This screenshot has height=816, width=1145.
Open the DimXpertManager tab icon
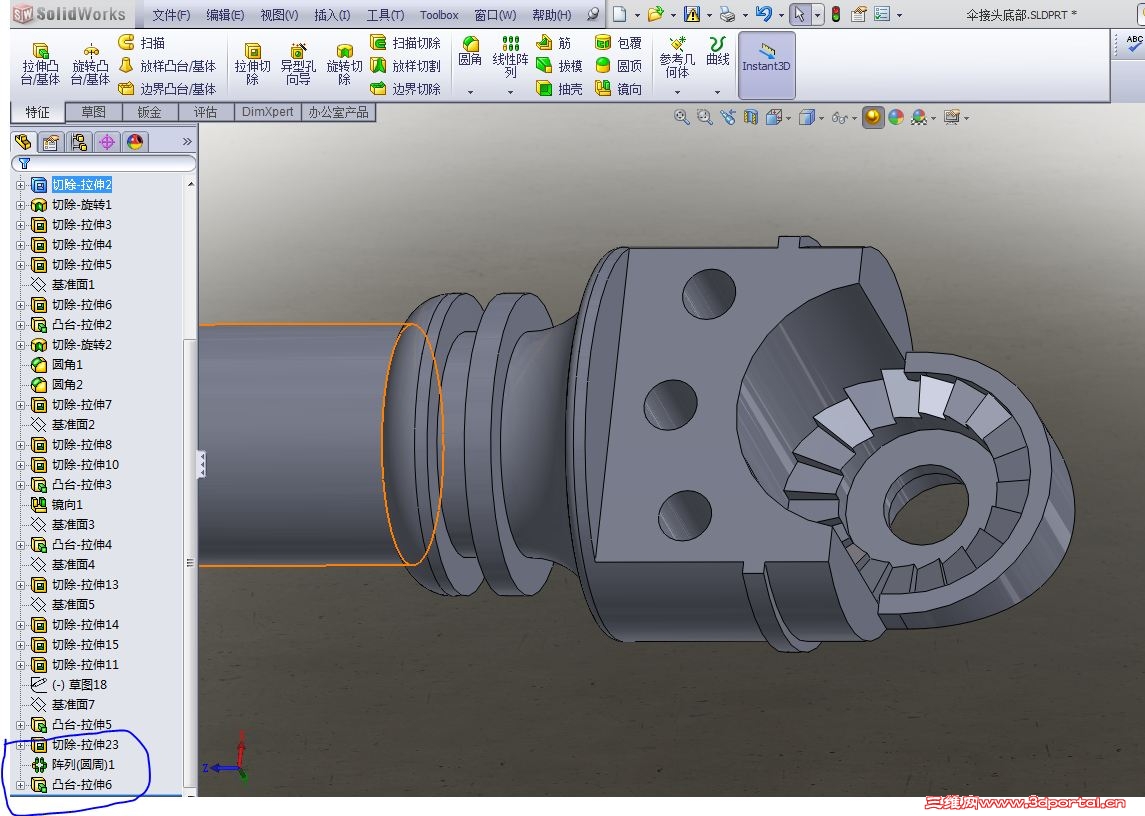[107, 142]
